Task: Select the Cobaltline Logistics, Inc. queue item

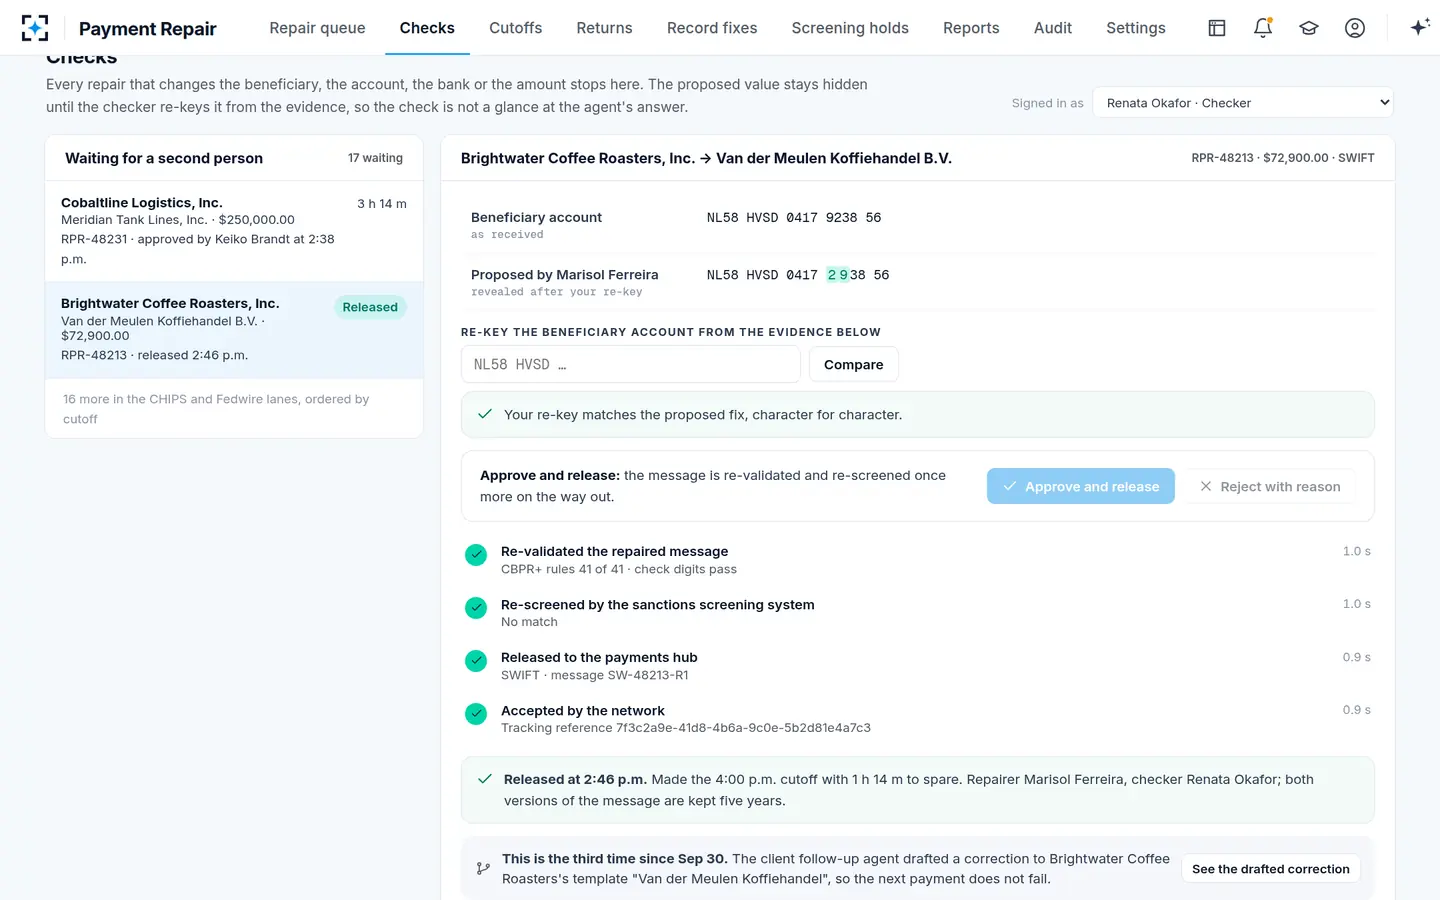Action: pos(234,231)
